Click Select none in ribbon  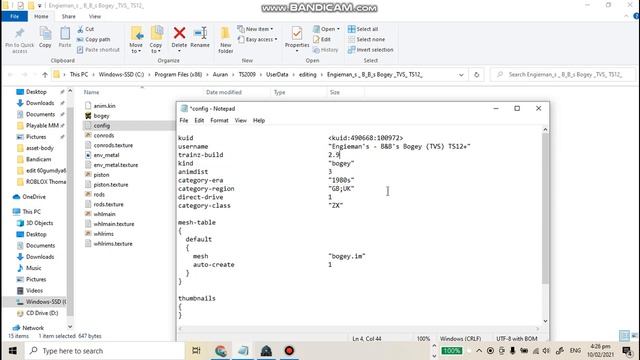tap(366, 39)
